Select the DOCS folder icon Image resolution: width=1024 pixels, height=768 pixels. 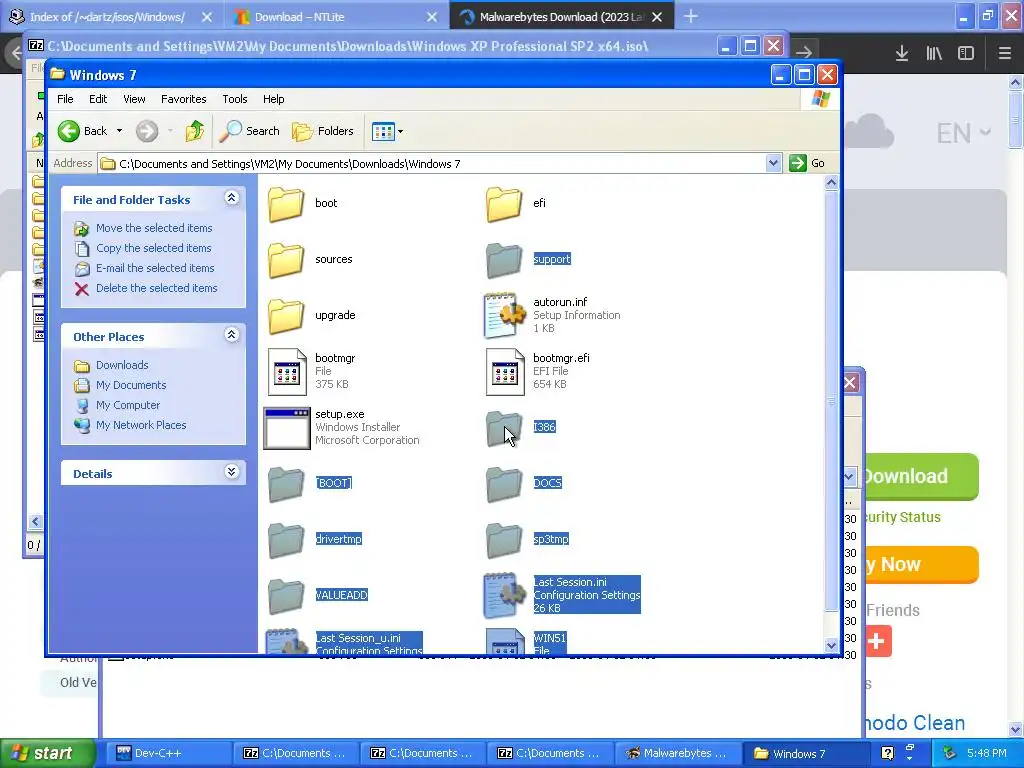tap(504, 484)
